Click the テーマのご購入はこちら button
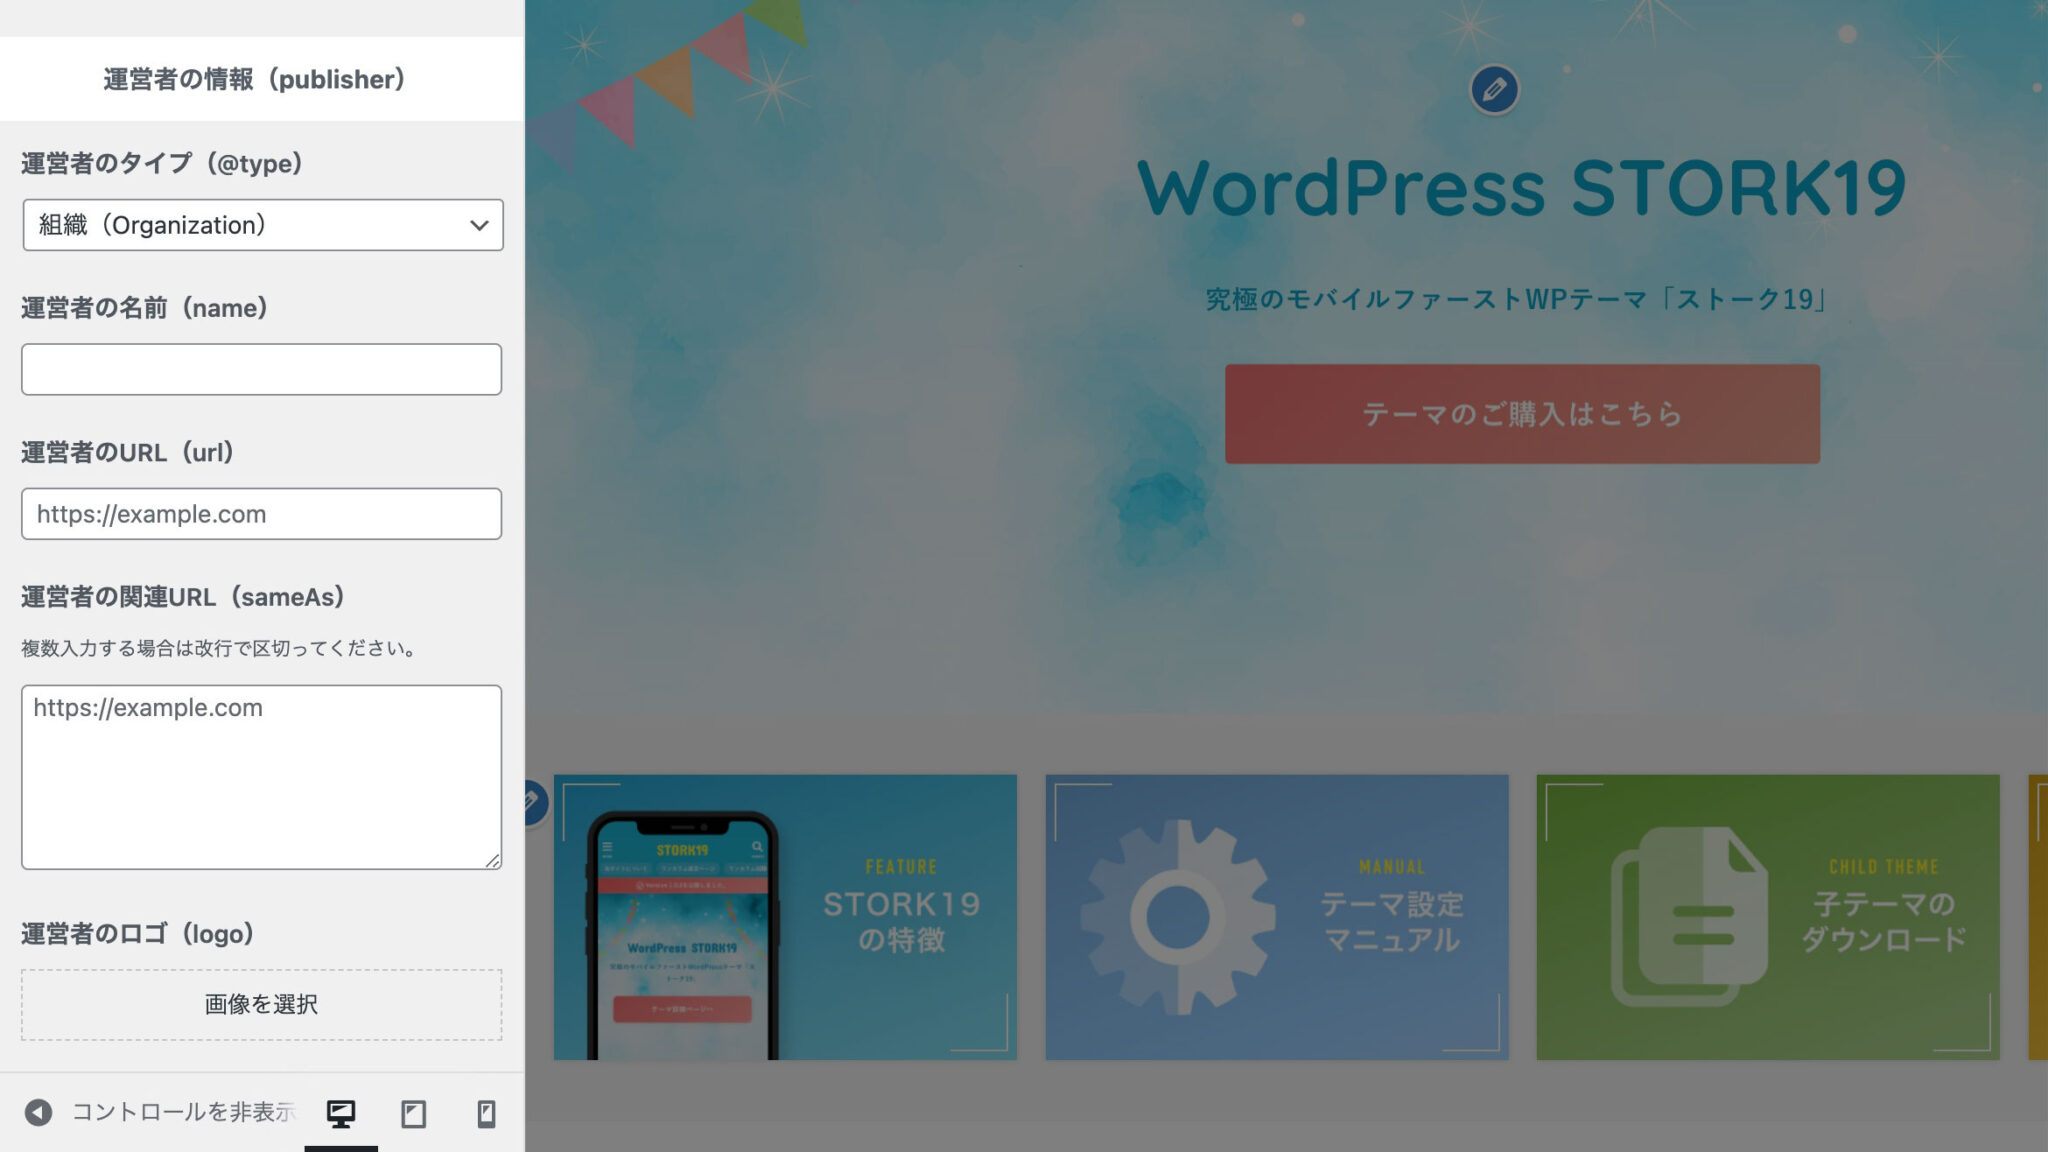 click(1522, 414)
